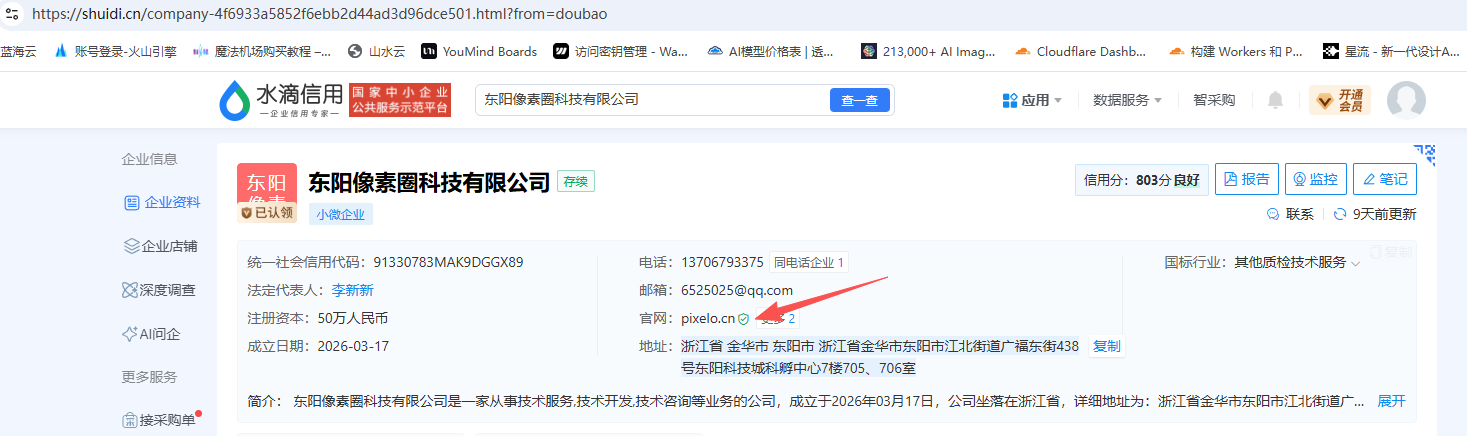Select AI问企 in the left sidebar
Viewport: 1467px width, 436px height.
(151, 334)
